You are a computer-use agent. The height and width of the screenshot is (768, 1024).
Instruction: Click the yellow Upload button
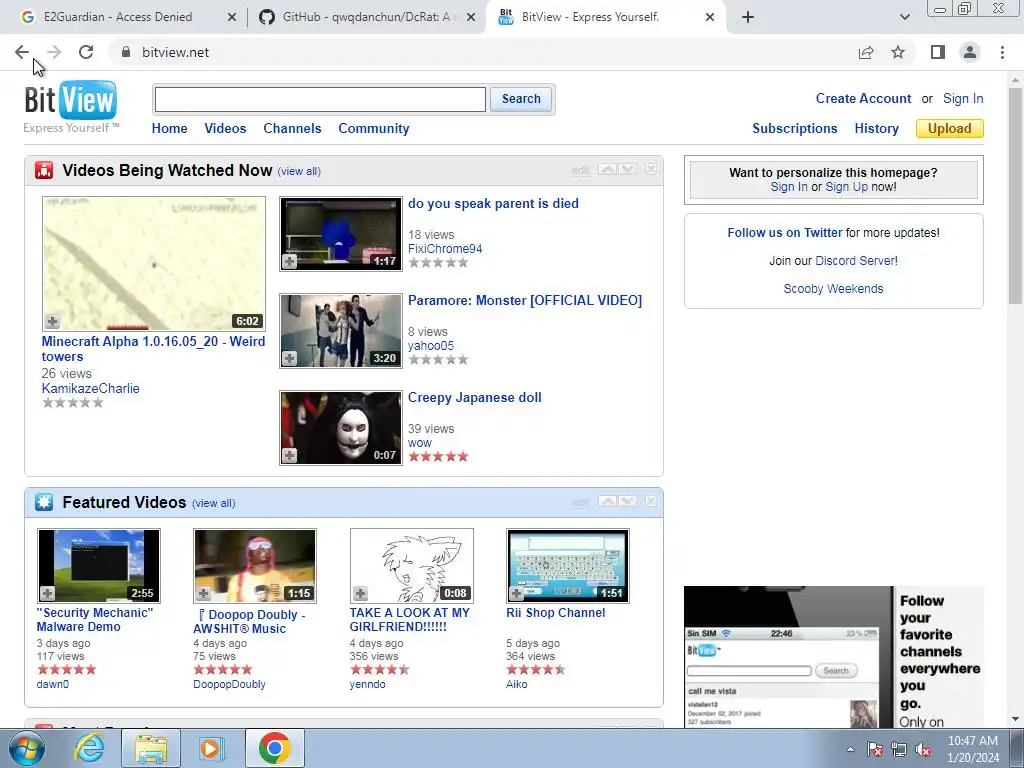click(x=950, y=129)
